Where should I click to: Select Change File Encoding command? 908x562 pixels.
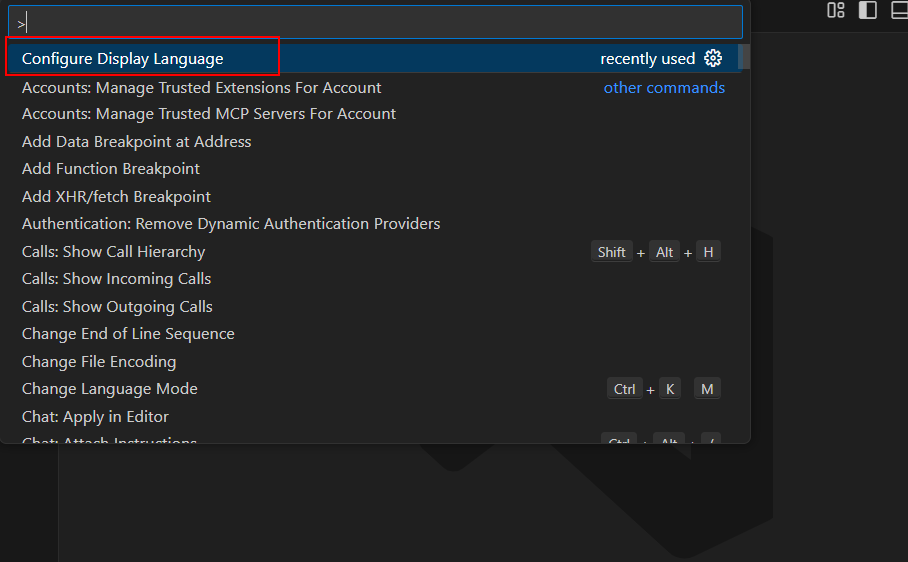(x=99, y=362)
